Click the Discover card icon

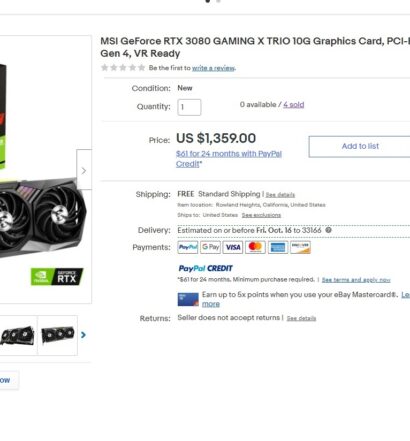tap(300, 247)
